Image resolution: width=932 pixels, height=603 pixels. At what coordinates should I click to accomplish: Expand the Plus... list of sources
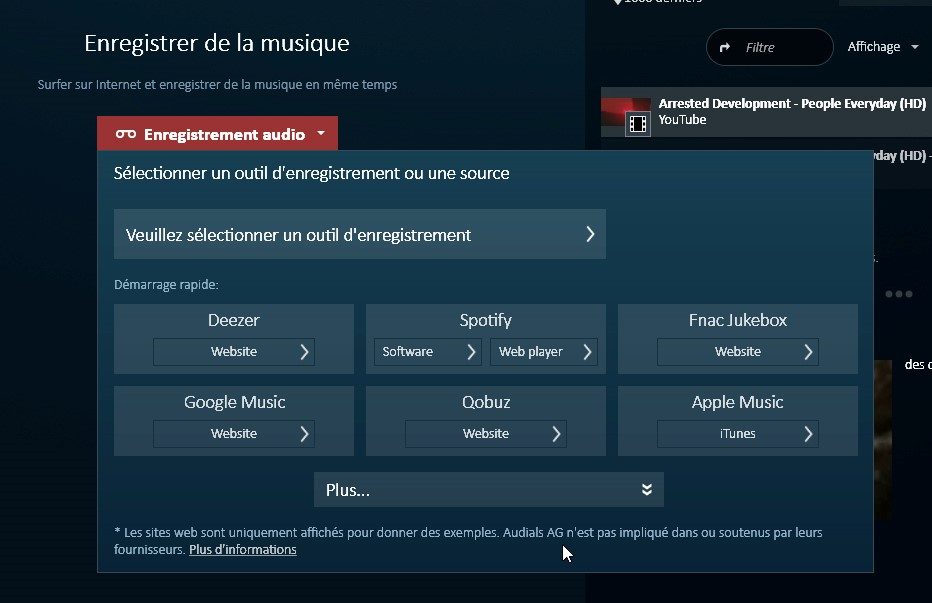click(488, 490)
